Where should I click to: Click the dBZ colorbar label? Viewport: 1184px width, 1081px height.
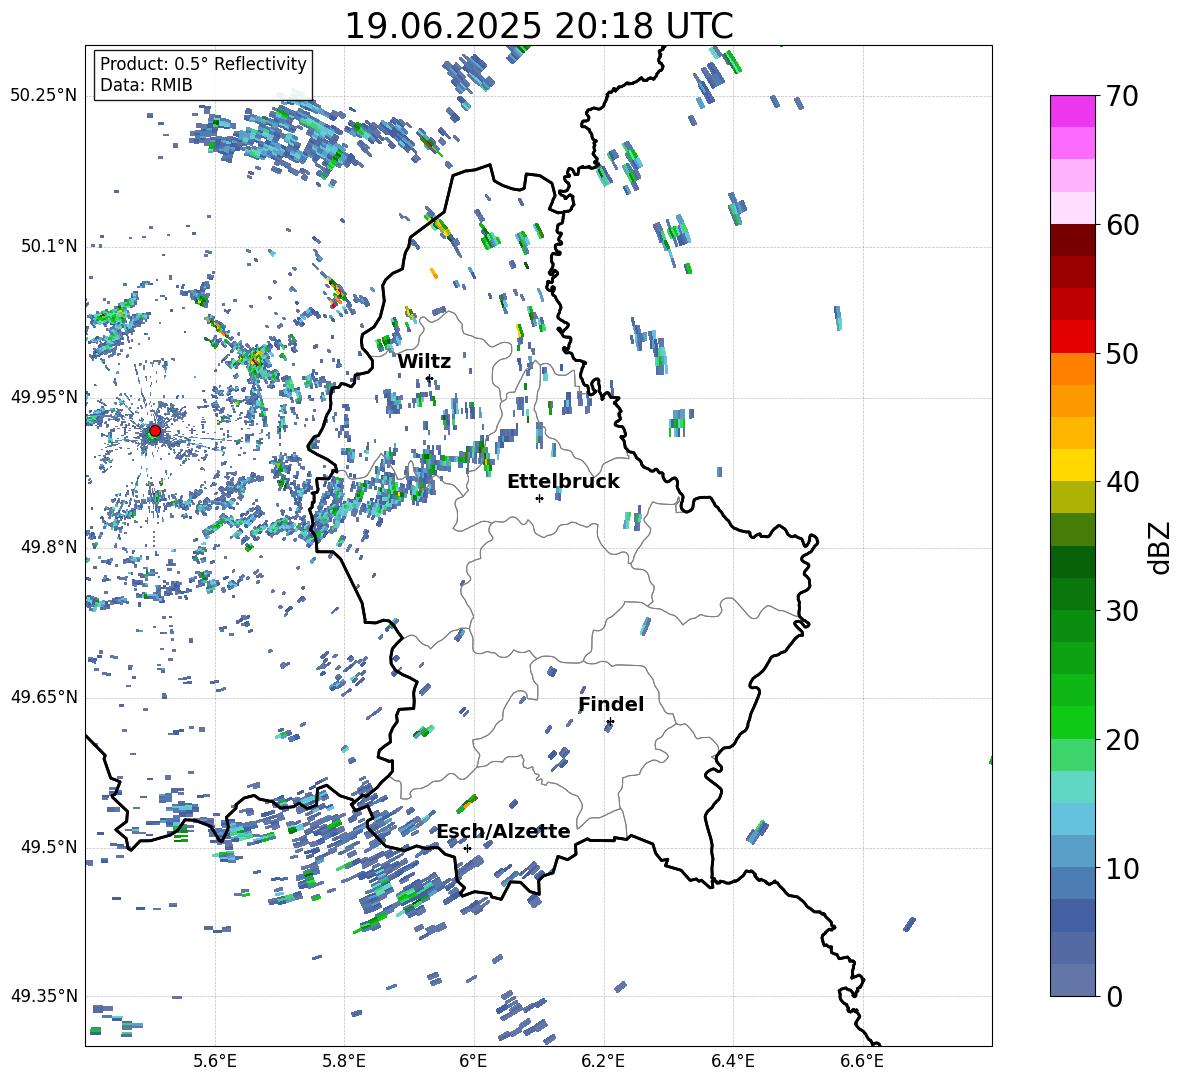[1160, 547]
